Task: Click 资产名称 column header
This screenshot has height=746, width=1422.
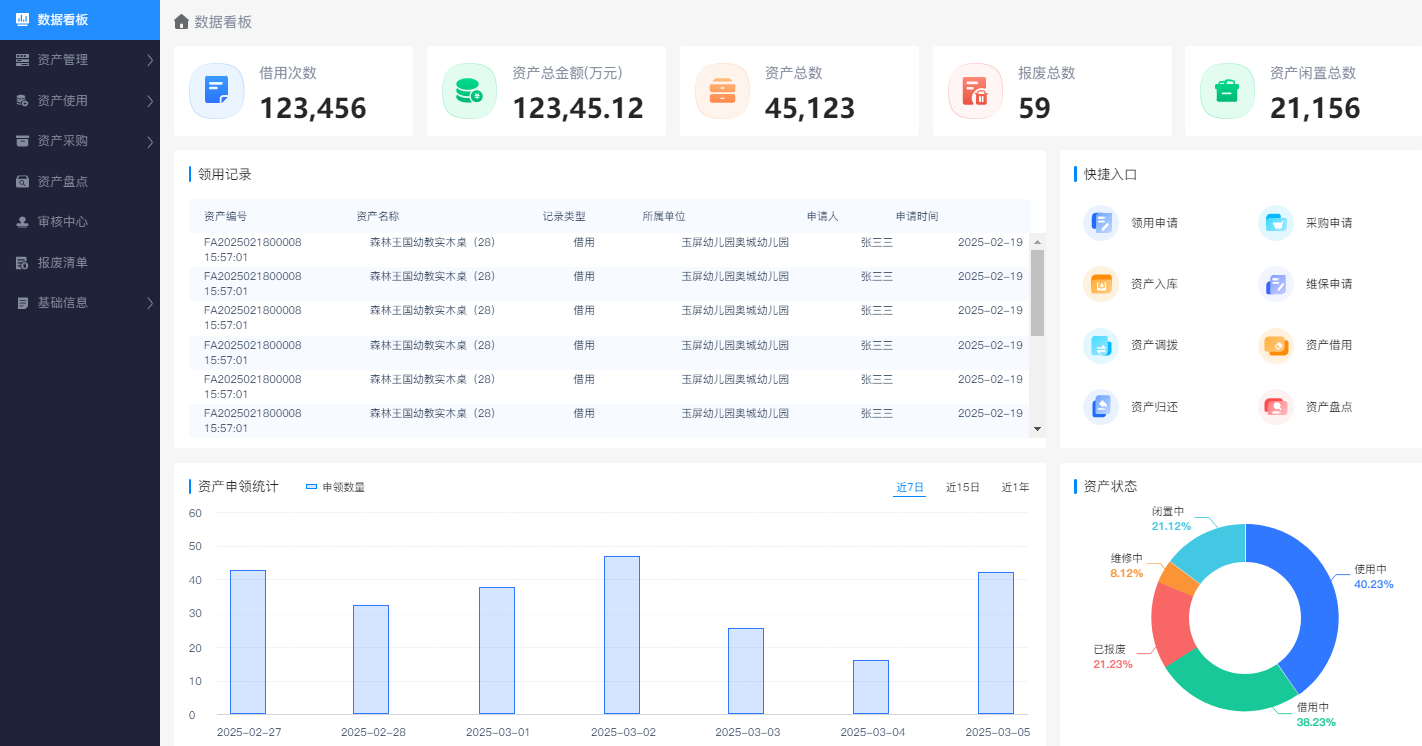Action: [378, 217]
